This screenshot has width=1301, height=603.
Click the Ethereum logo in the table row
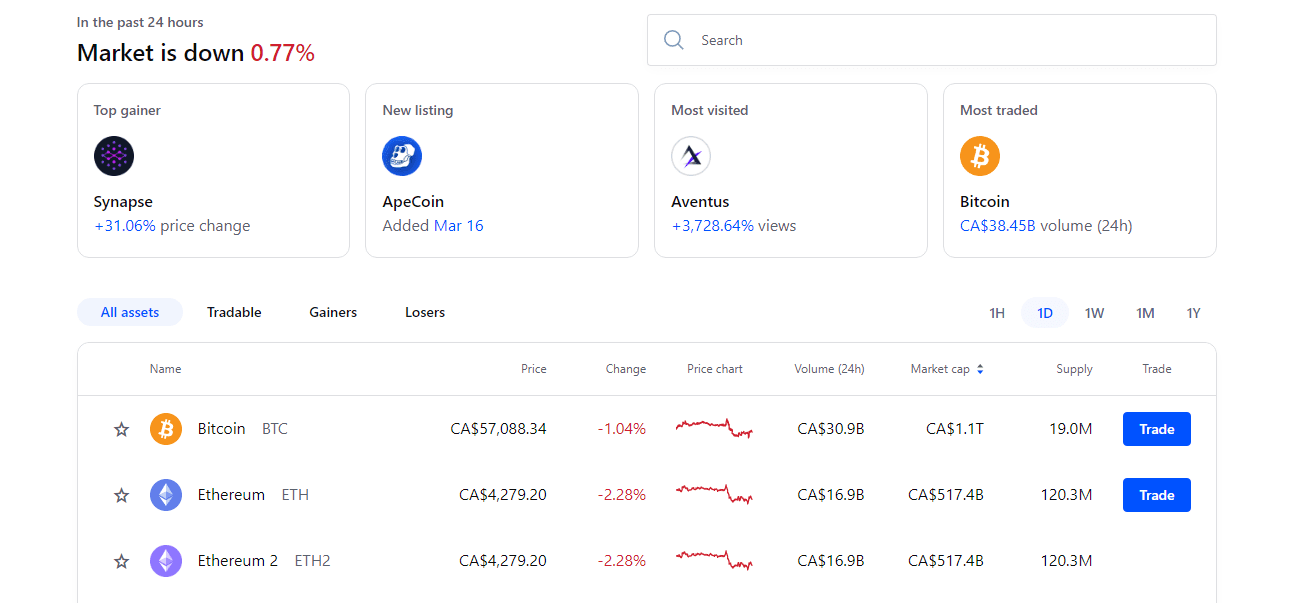(166, 495)
